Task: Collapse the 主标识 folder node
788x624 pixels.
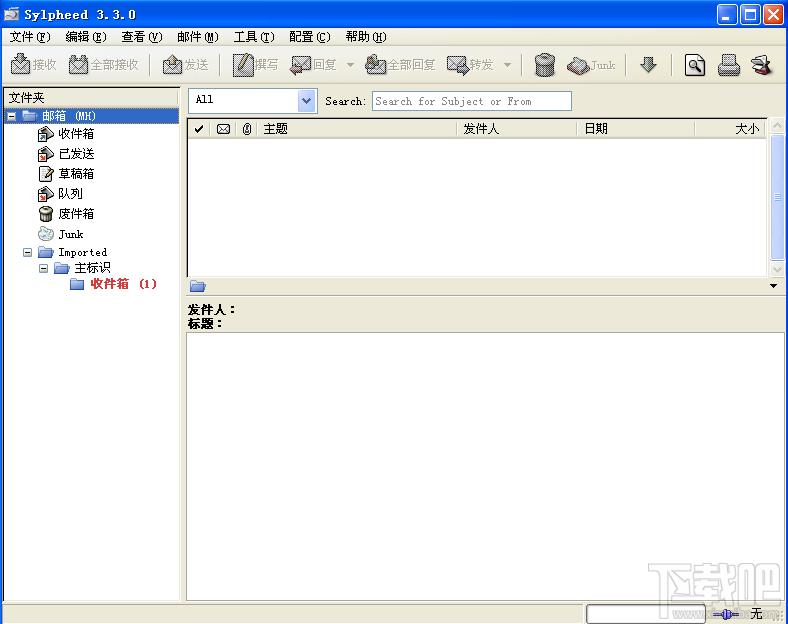Action: (44, 268)
